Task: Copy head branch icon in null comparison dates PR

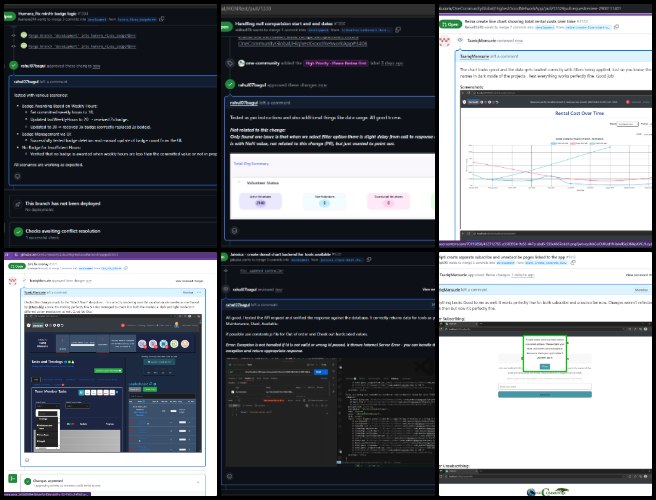Action: click(398, 30)
